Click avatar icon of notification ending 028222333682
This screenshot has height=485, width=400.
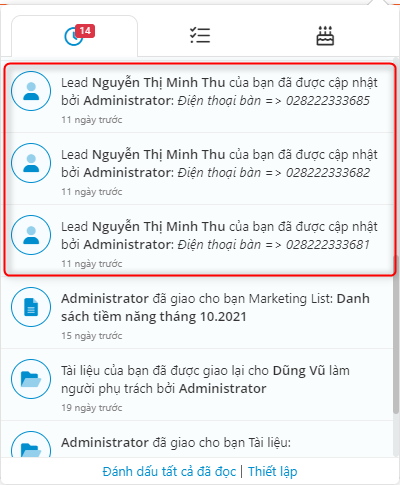coord(31,163)
